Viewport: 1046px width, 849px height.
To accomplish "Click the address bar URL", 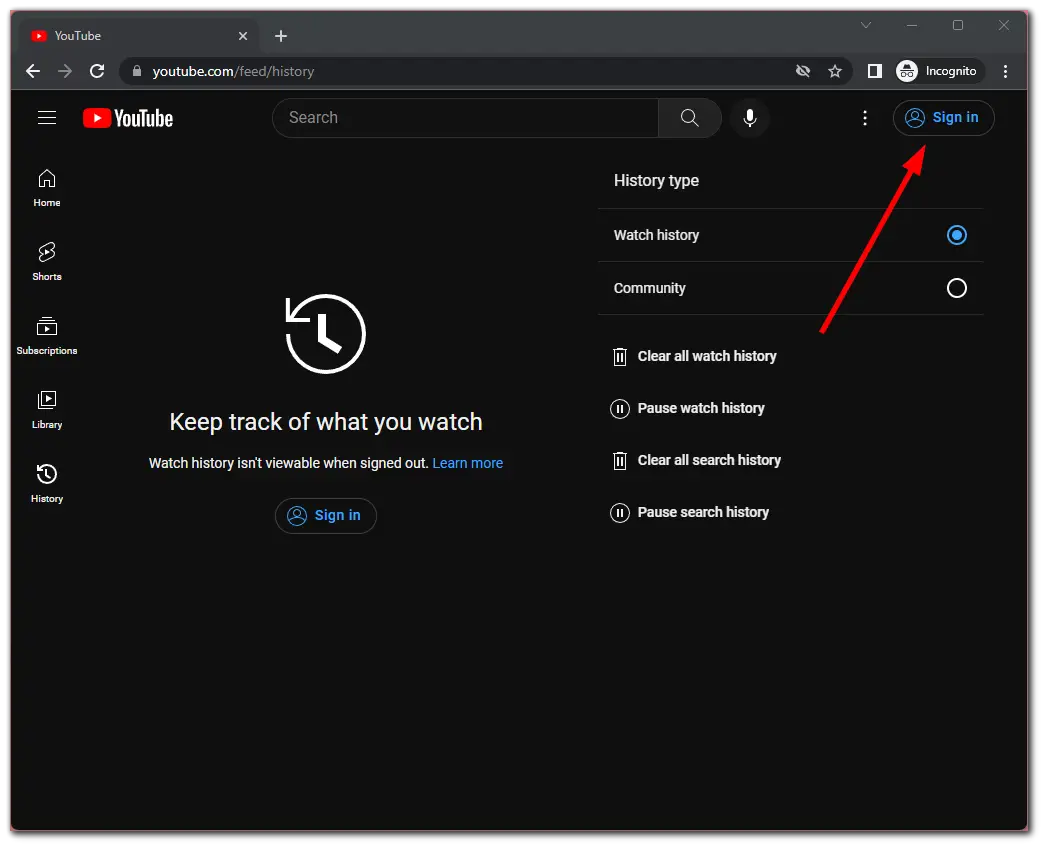I will pyautogui.click(x=233, y=71).
